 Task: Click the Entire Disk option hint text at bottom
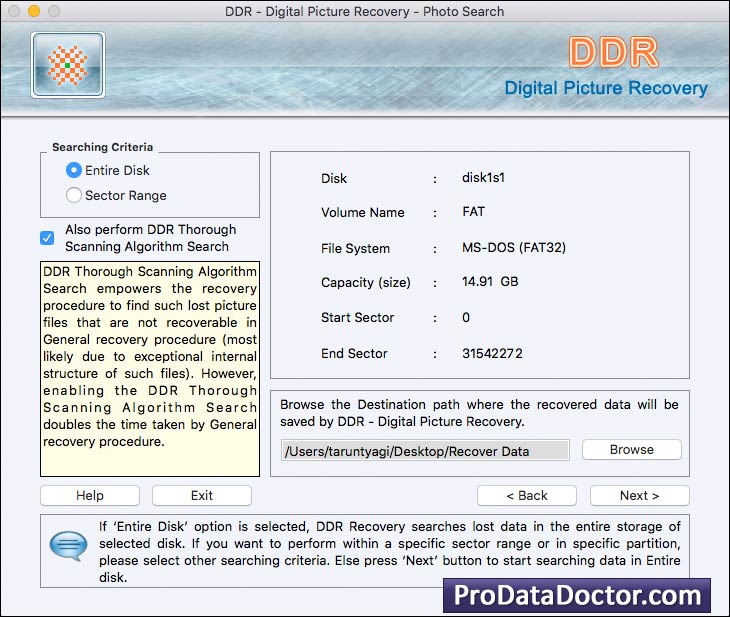pyautogui.click(x=390, y=552)
